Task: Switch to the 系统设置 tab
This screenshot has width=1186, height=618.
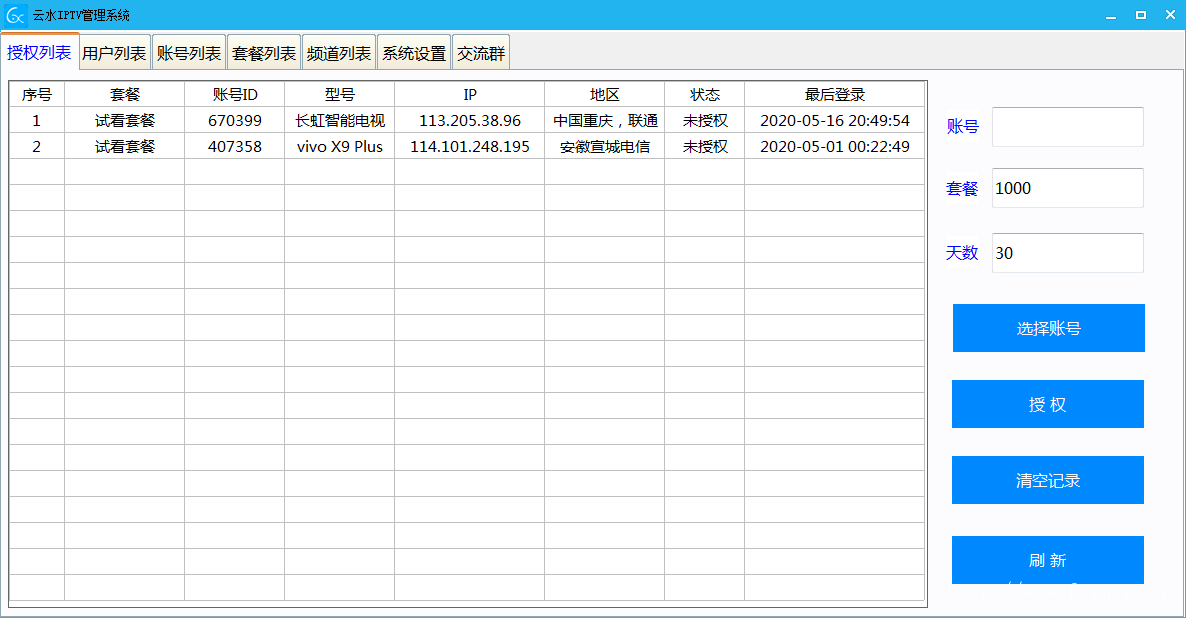Action: point(414,54)
